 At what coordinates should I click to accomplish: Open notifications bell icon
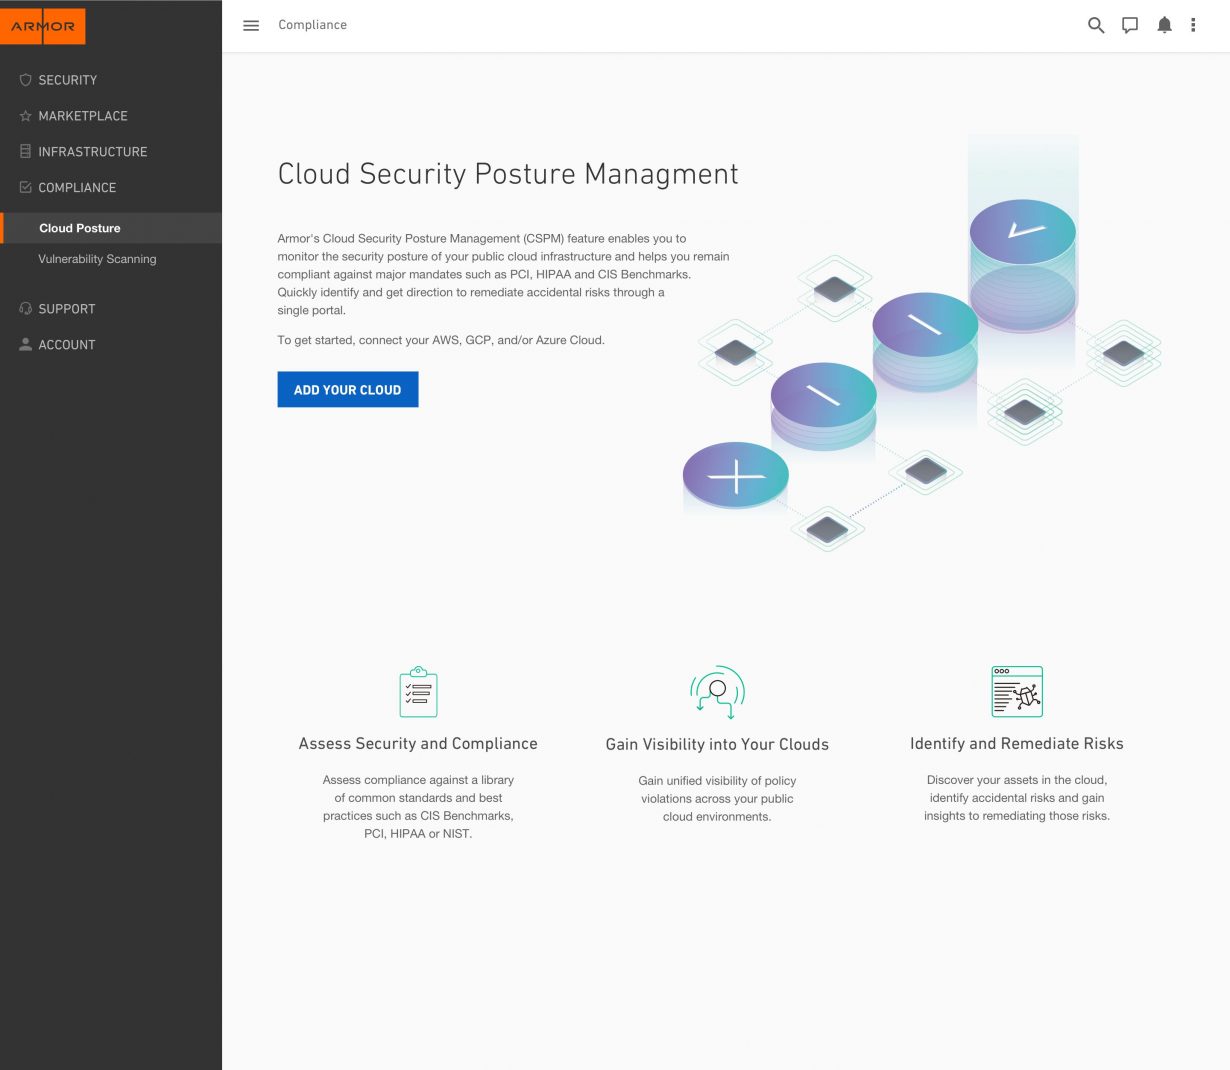1164,25
